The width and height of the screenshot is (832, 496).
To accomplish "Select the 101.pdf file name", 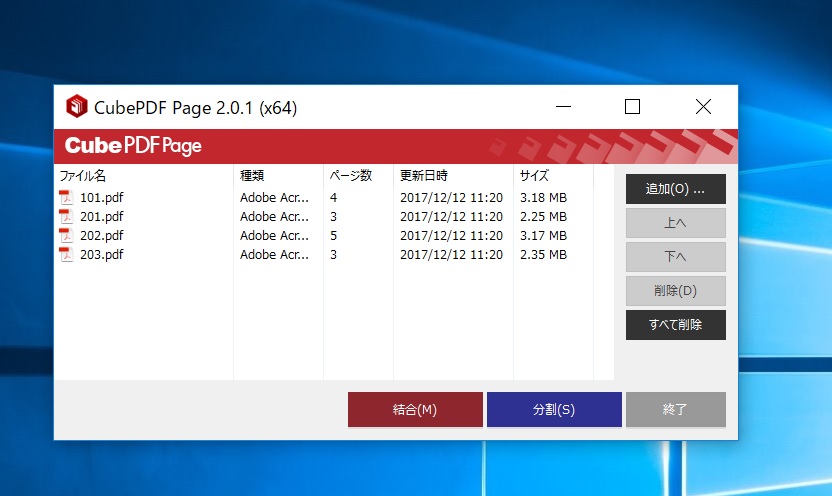I will click(101, 198).
